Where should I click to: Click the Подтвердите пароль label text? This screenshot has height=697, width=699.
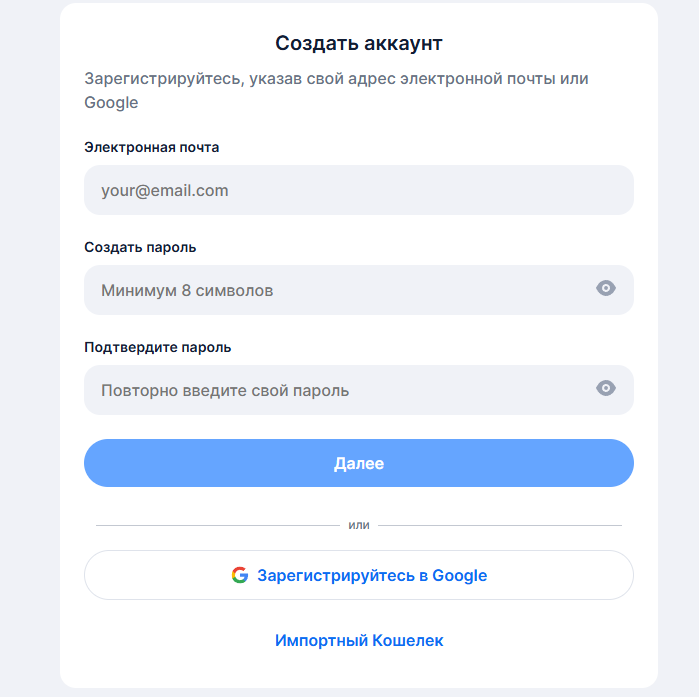(x=158, y=347)
